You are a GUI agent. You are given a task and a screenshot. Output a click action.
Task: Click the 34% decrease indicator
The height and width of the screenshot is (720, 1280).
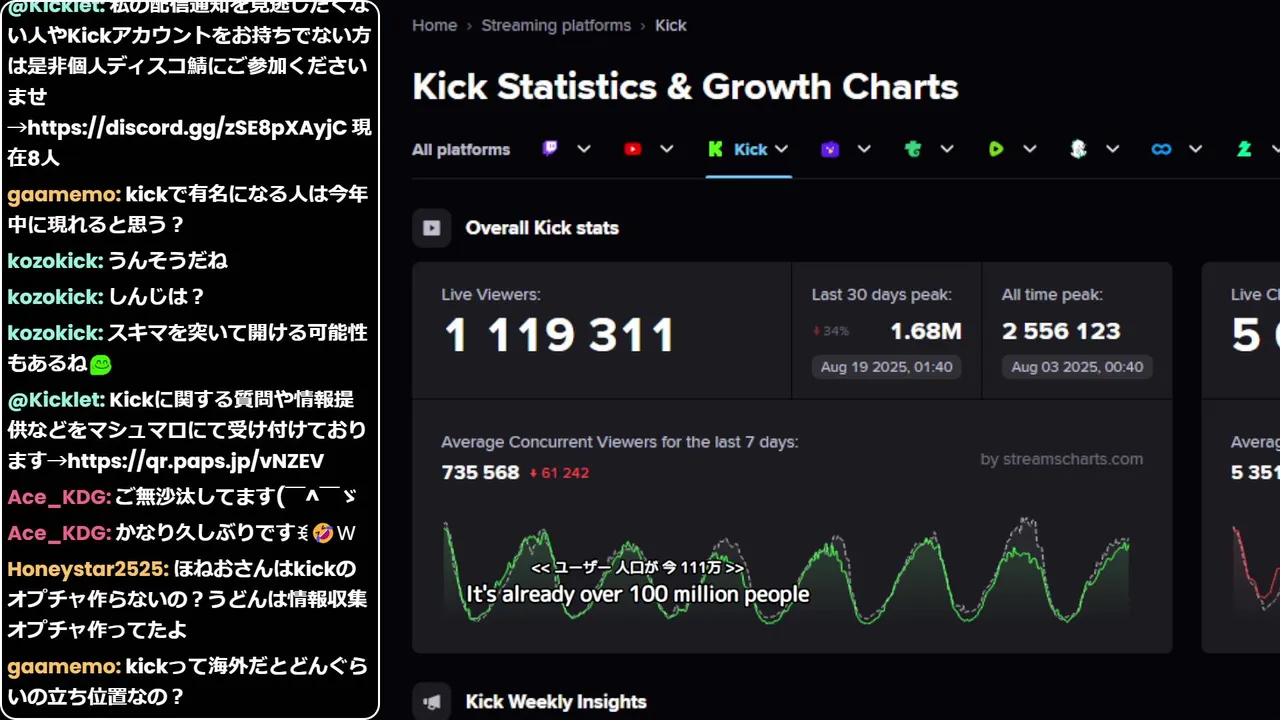coord(831,331)
